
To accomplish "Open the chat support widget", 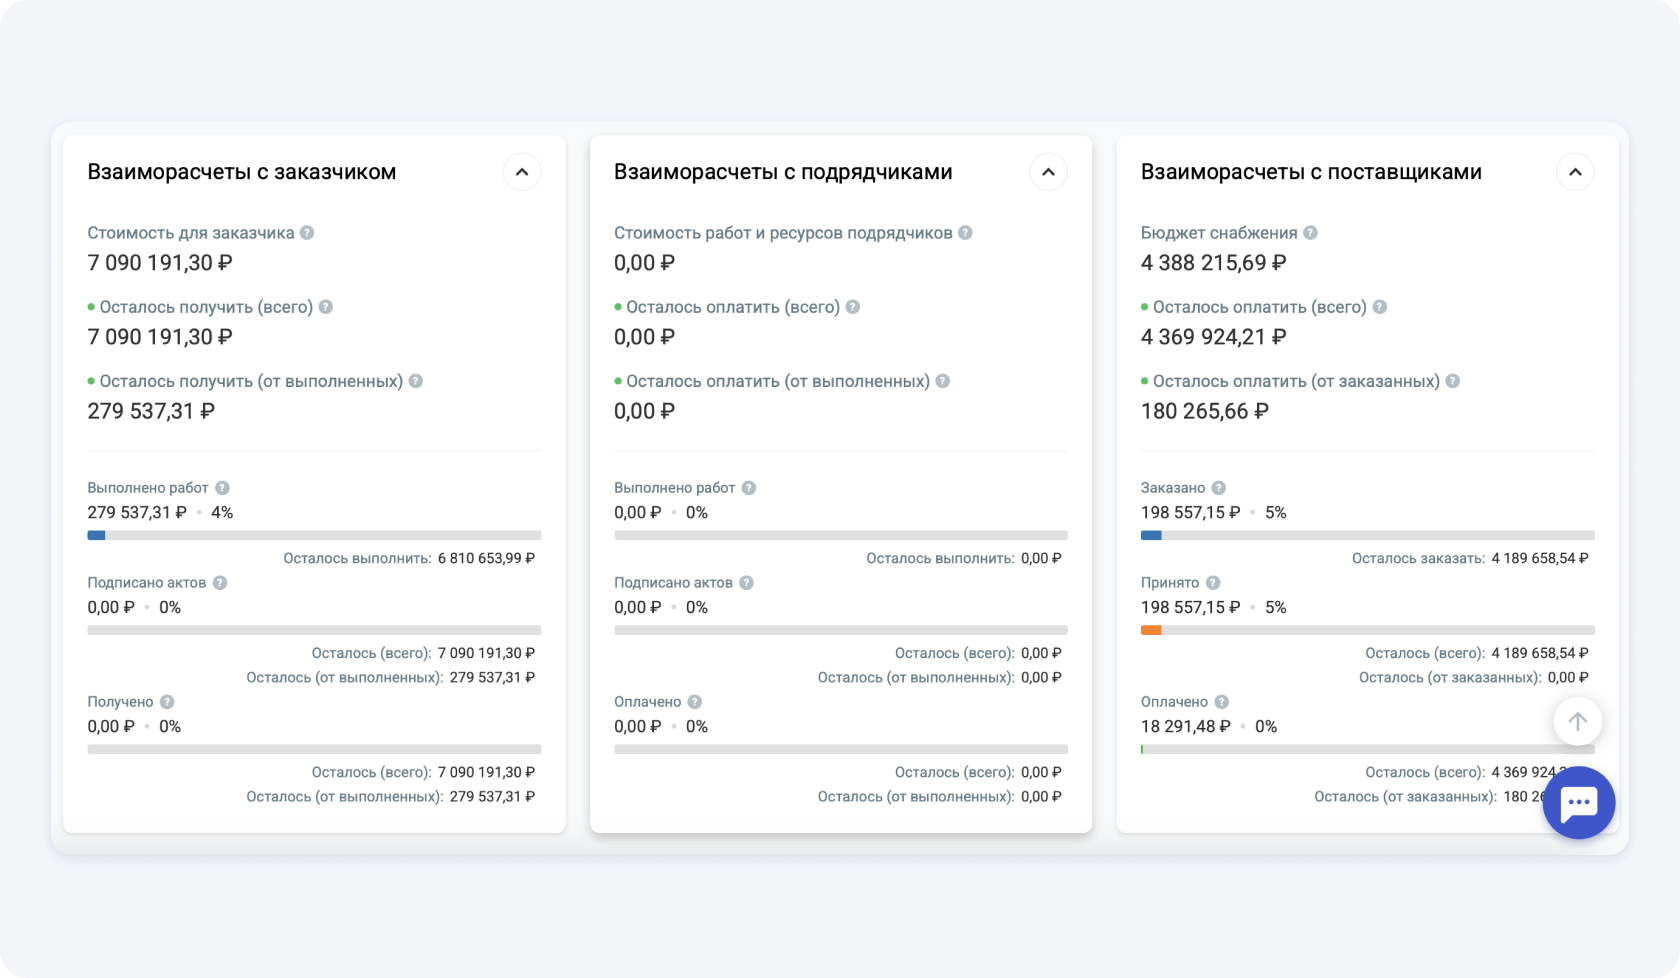I will point(1578,803).
